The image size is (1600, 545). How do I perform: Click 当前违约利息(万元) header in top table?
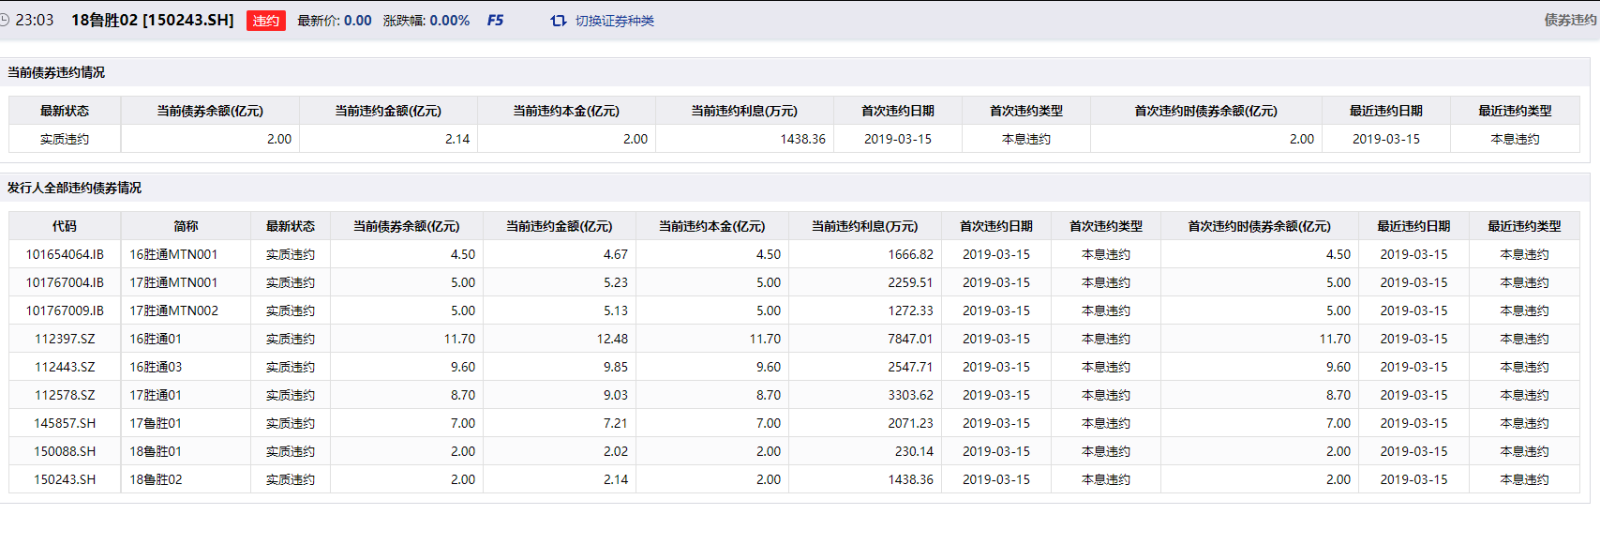[x=744, y=111]
